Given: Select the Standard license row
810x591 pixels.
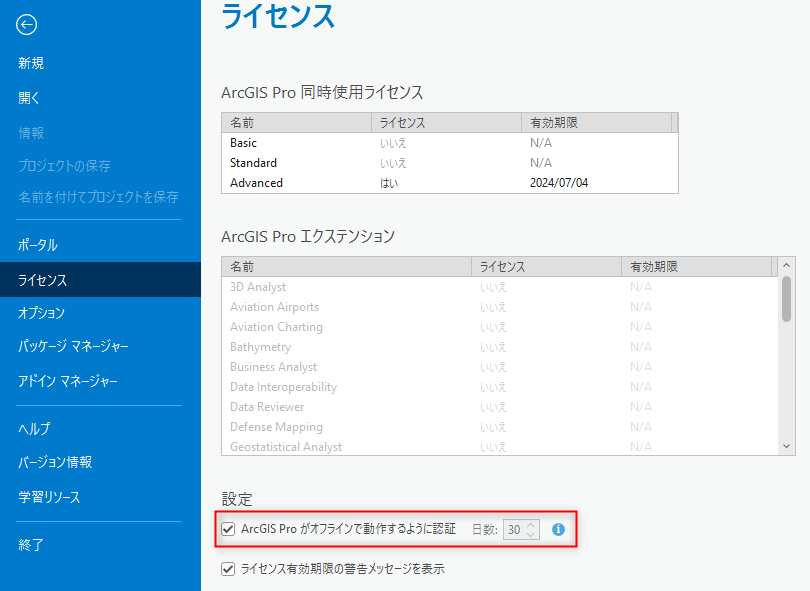Looking at the screenshot, I should pyautogui.click(x=449, y=163).
